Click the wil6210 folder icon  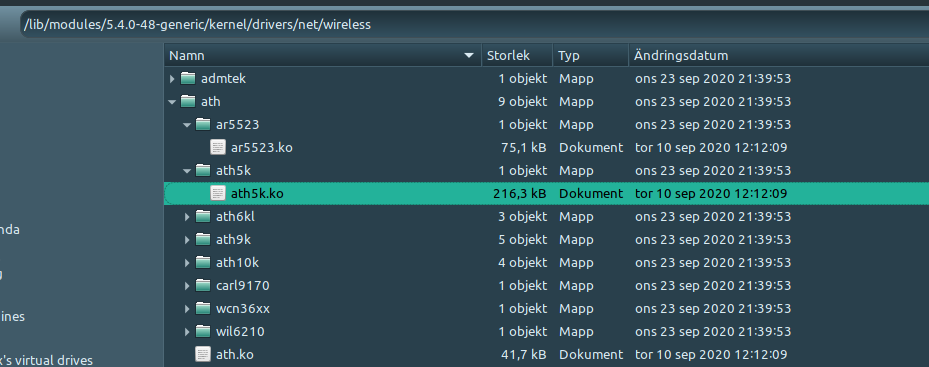pos(203,331)
